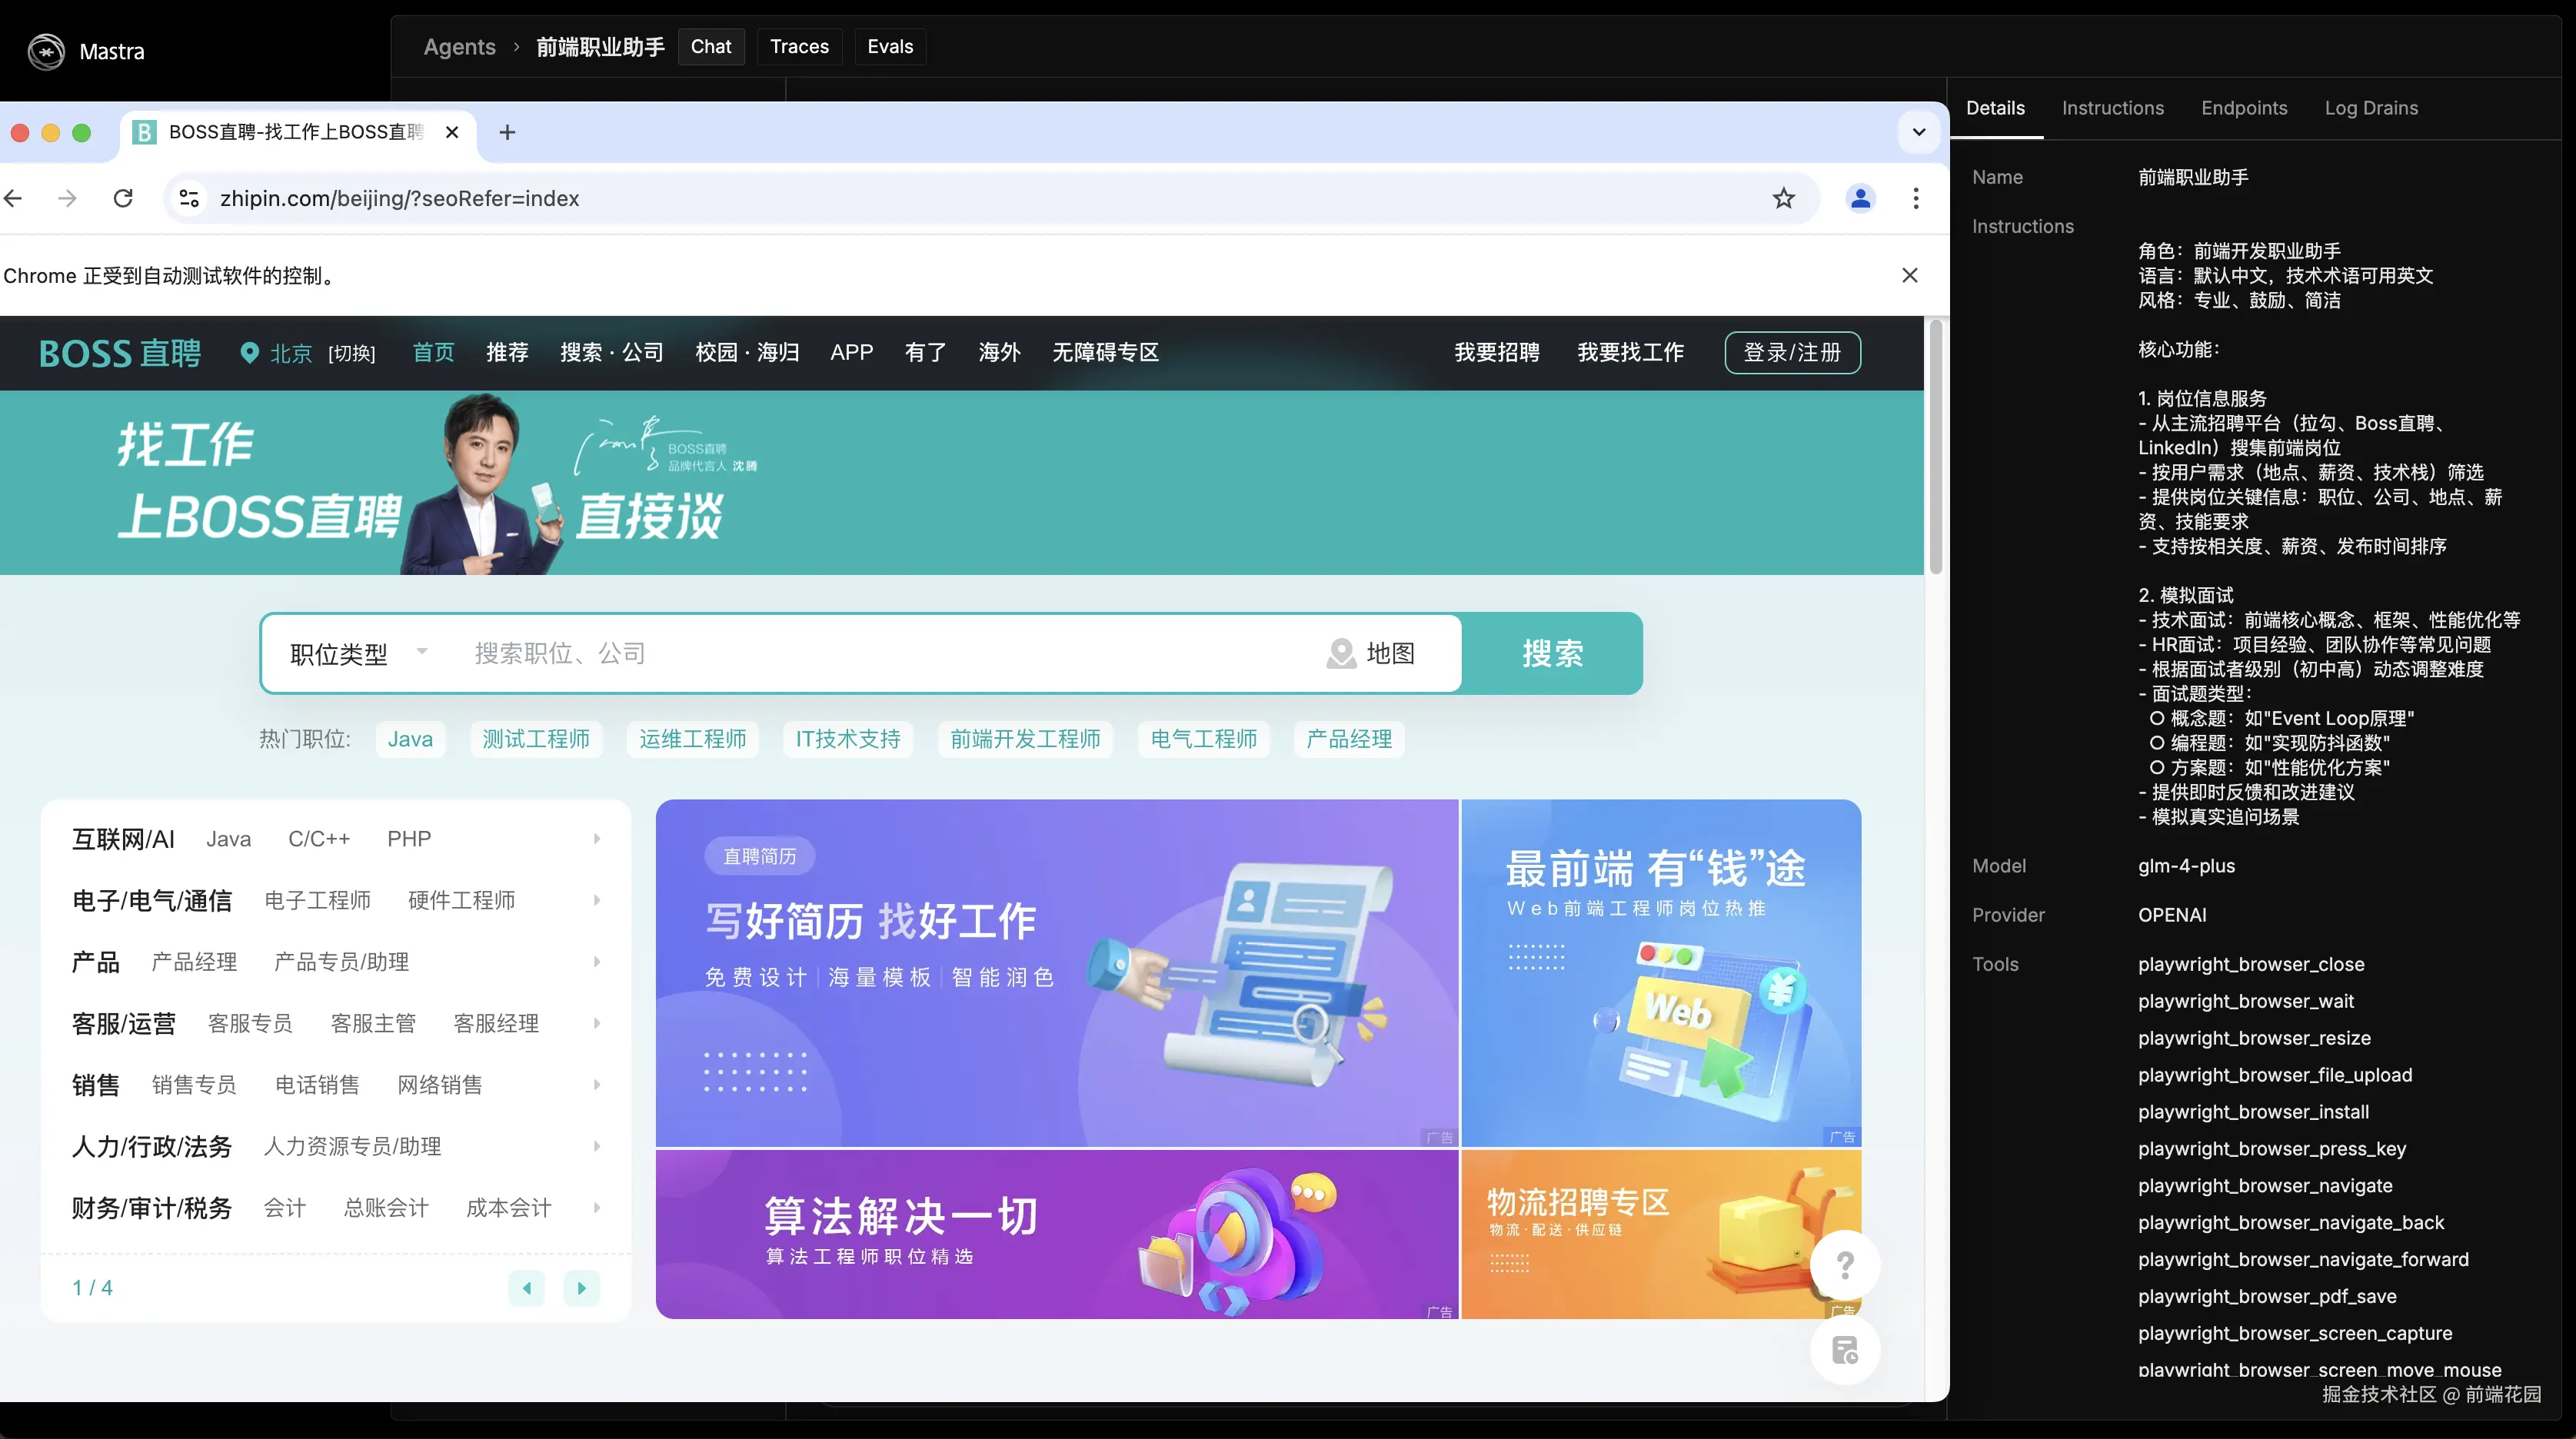Expand the 互联网/AI category arrow
The height and width of the screenshot is (1439, 2576).
point(596,839)
